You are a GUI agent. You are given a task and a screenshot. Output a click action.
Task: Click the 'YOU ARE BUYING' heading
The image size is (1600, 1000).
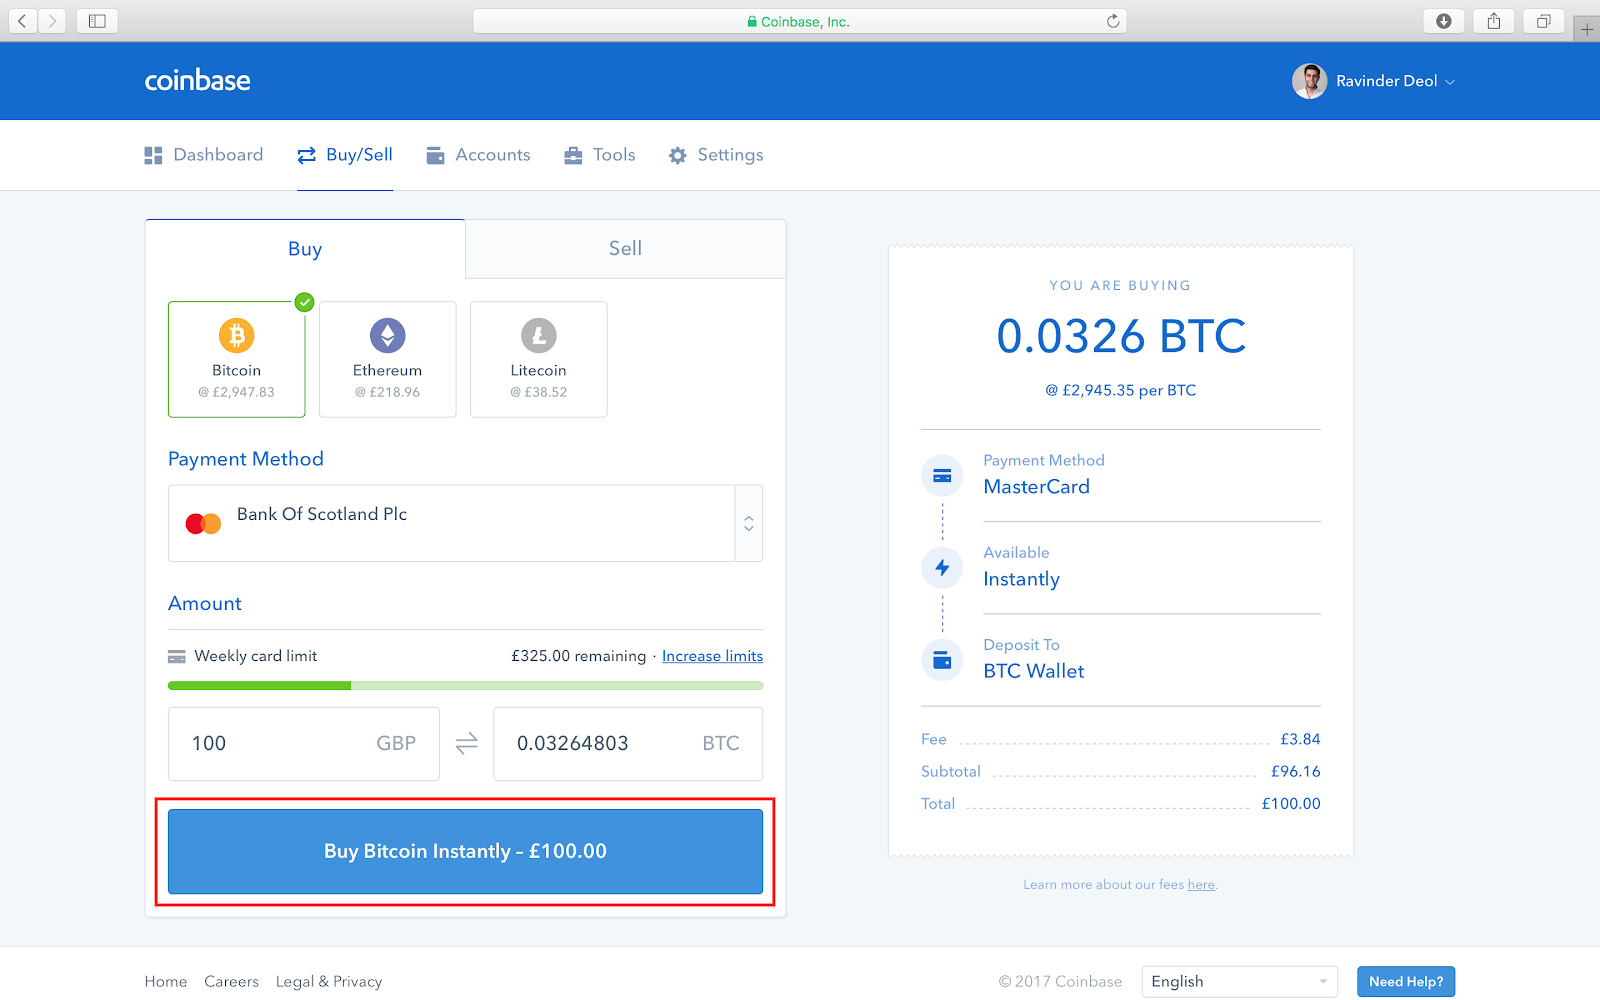(x=1120, y=286)
